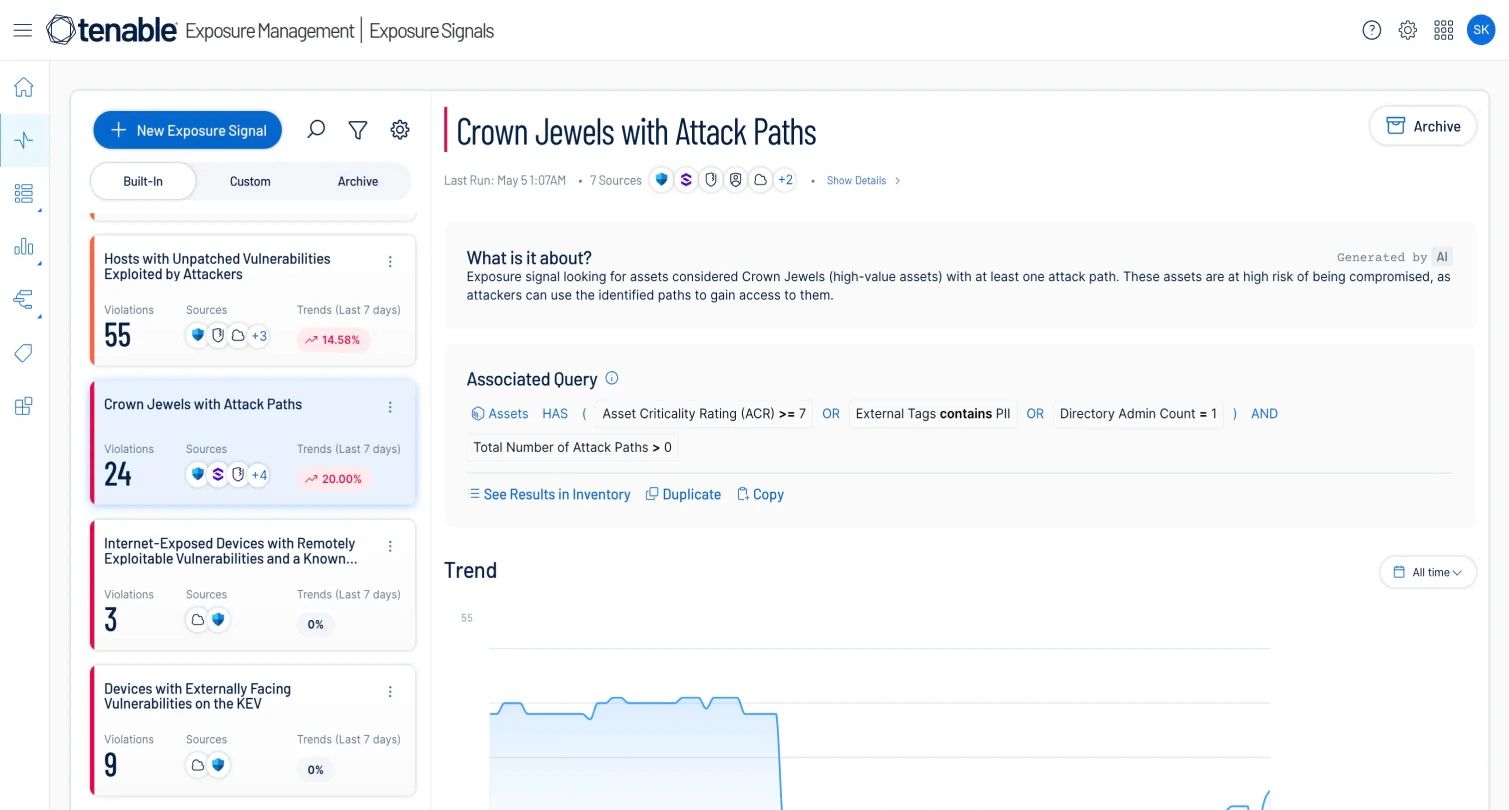Open the Tags sidebar icon

click(x=24, y=353)
